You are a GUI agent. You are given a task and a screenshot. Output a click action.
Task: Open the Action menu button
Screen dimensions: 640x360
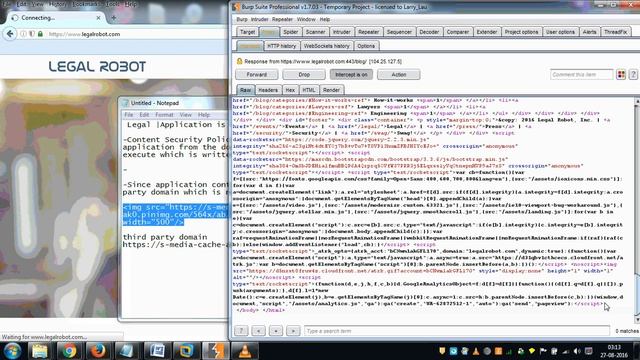(398, 74)
